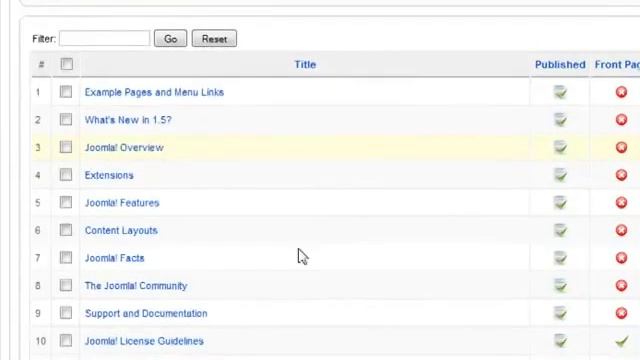Click front page red icon for Joomla! Features

[621, 202]
